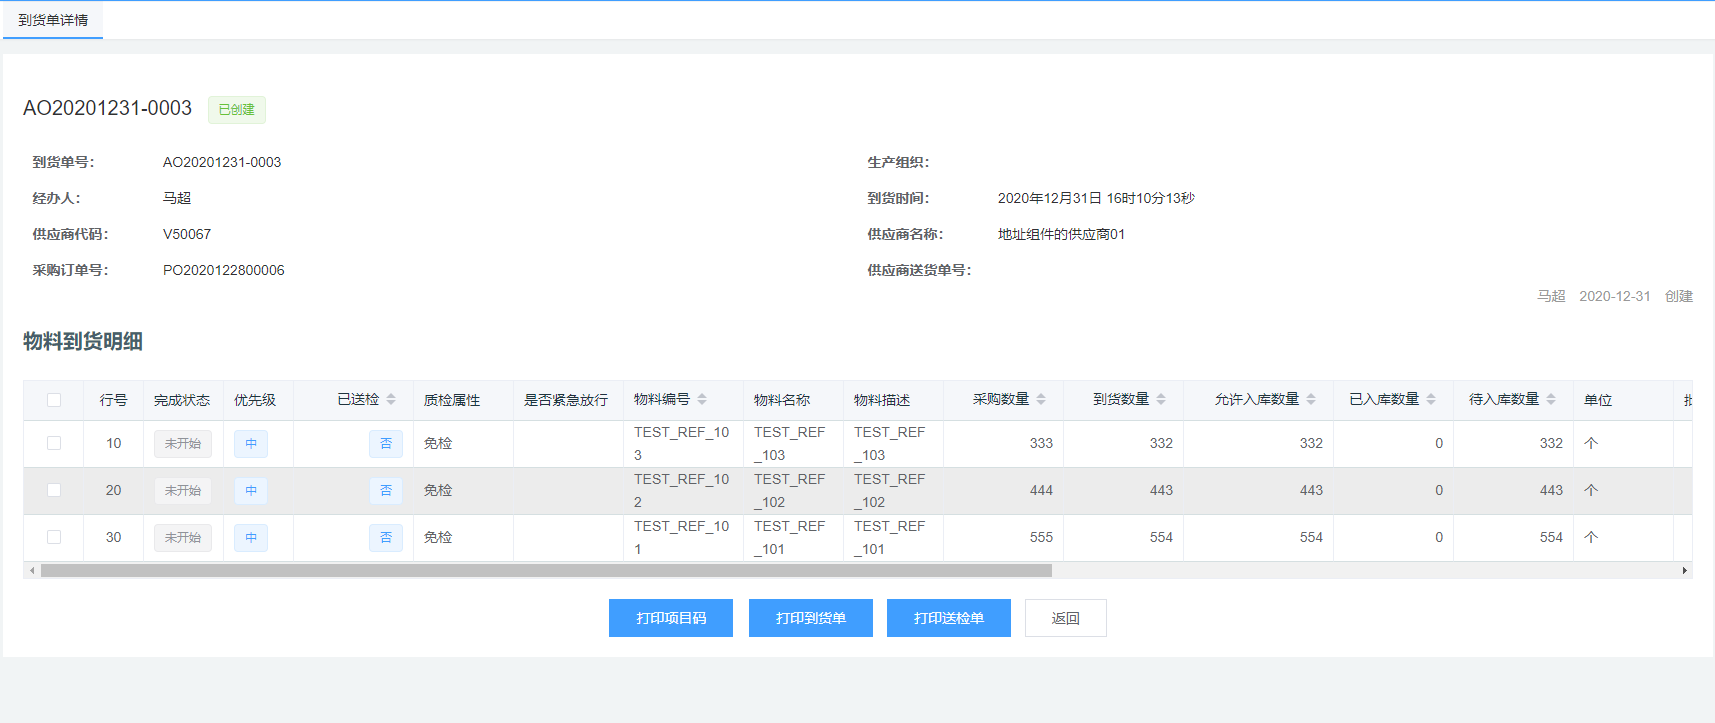This screenshot has width=1715, height=723.
Task: Select all rows with header checkbox
Action: 54,400
